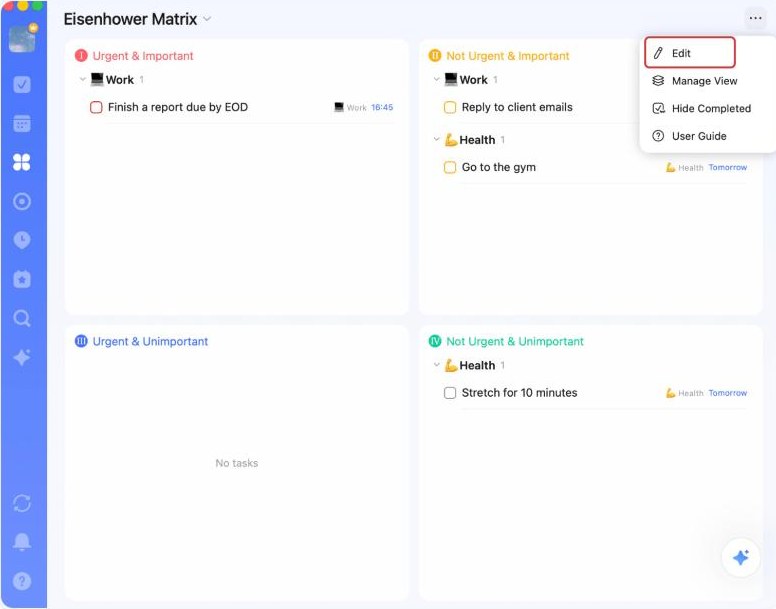Collapse Work group in Not Urgent & Important

436,79
